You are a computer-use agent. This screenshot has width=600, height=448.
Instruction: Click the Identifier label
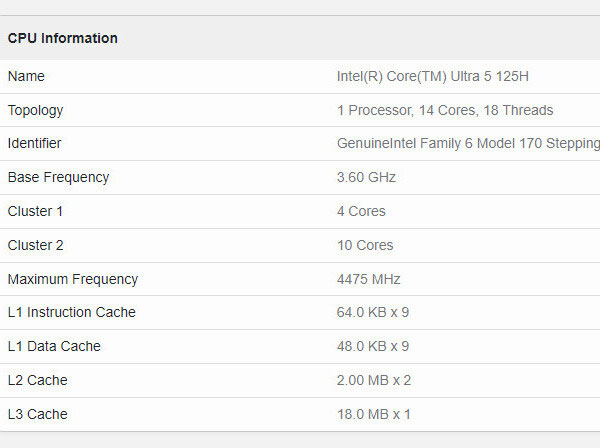coord(34,143)
